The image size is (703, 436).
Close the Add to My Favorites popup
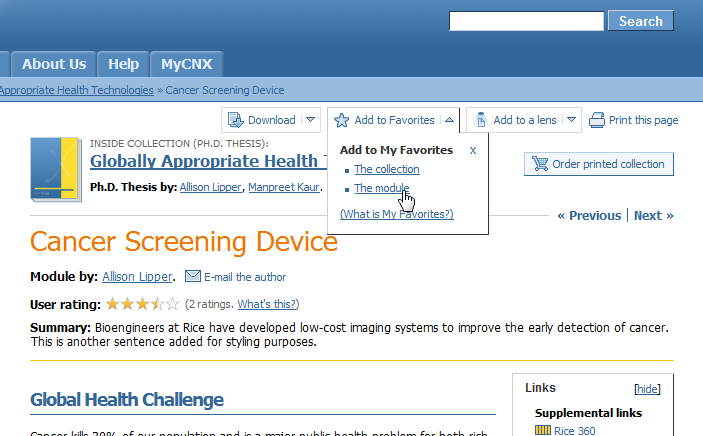(473, 151)
